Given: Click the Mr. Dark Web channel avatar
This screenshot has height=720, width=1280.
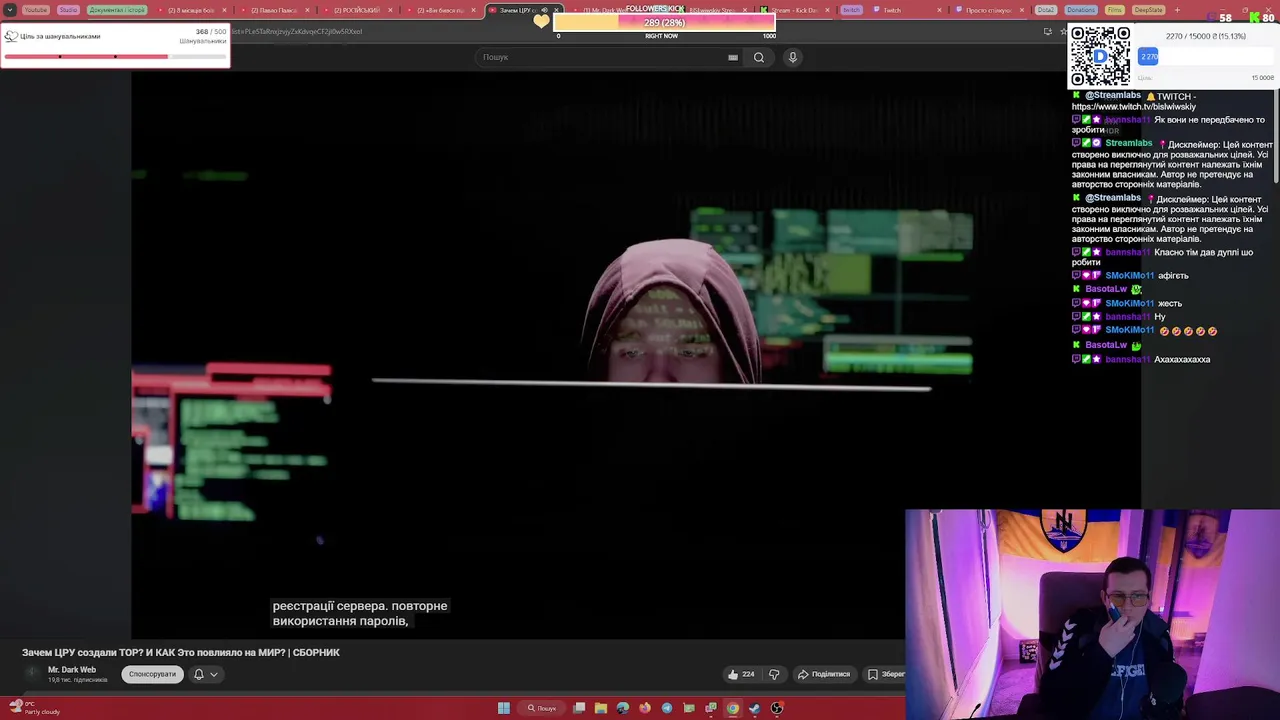Looking at the screenshot, I should click(x=32, y=674).
